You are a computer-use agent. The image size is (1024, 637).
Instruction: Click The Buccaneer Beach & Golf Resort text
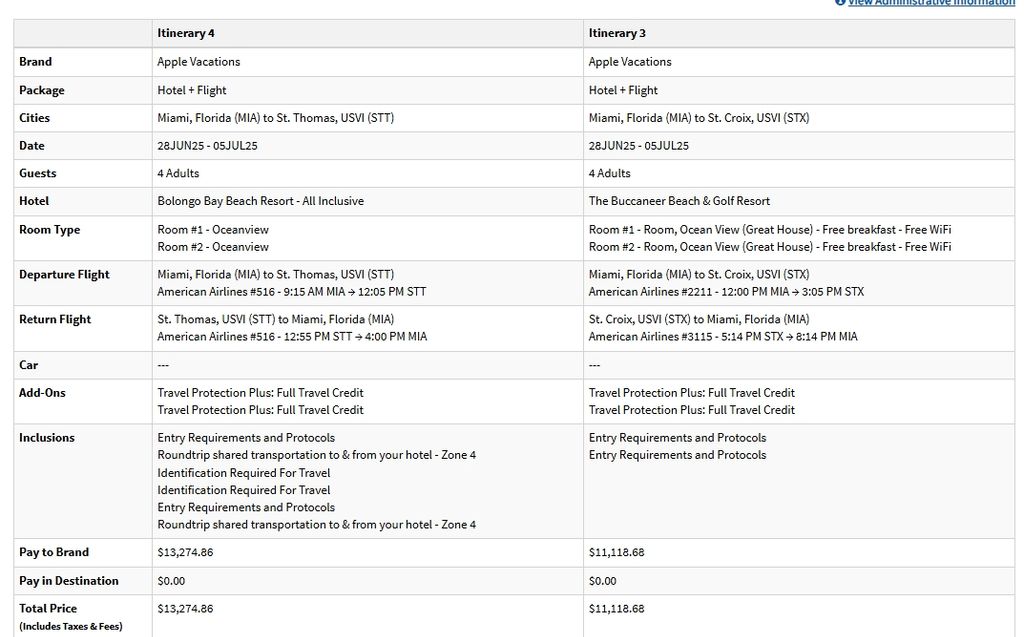(679, 201)
